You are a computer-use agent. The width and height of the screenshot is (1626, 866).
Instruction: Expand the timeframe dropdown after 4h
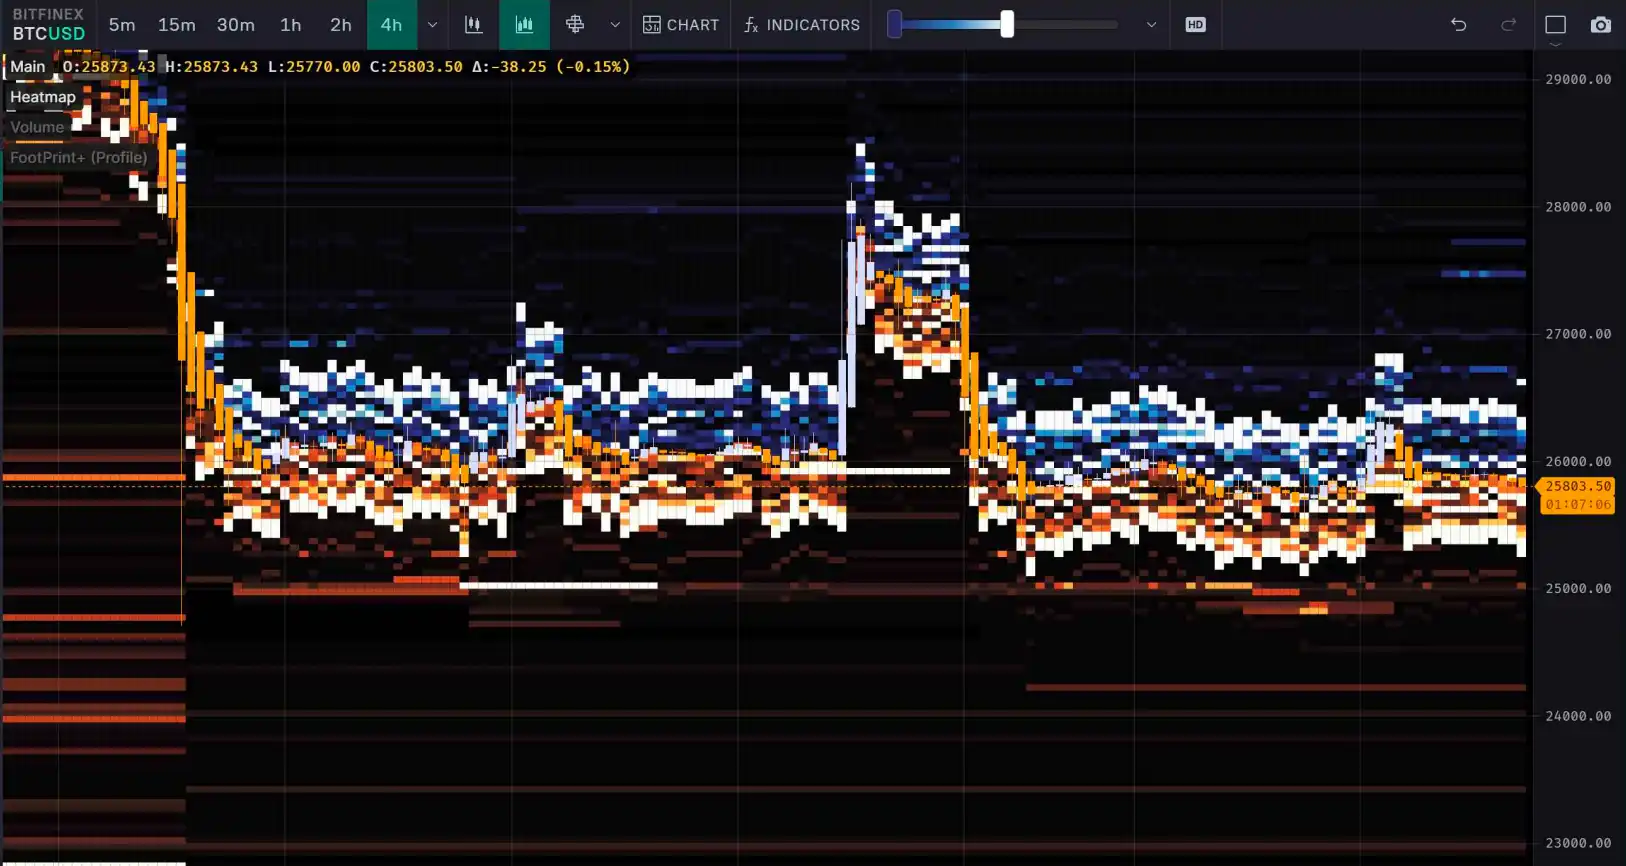pyautogui.click(x=432, y=25)
